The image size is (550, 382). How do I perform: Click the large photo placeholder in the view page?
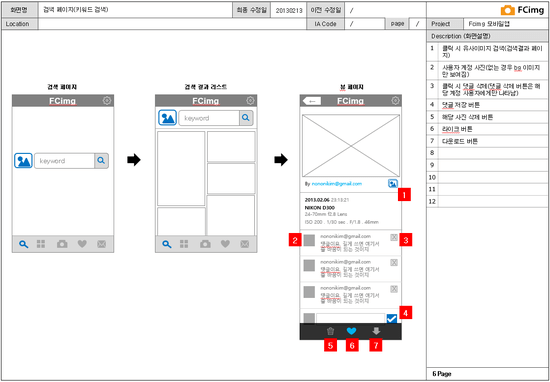[x=351, y=146]
